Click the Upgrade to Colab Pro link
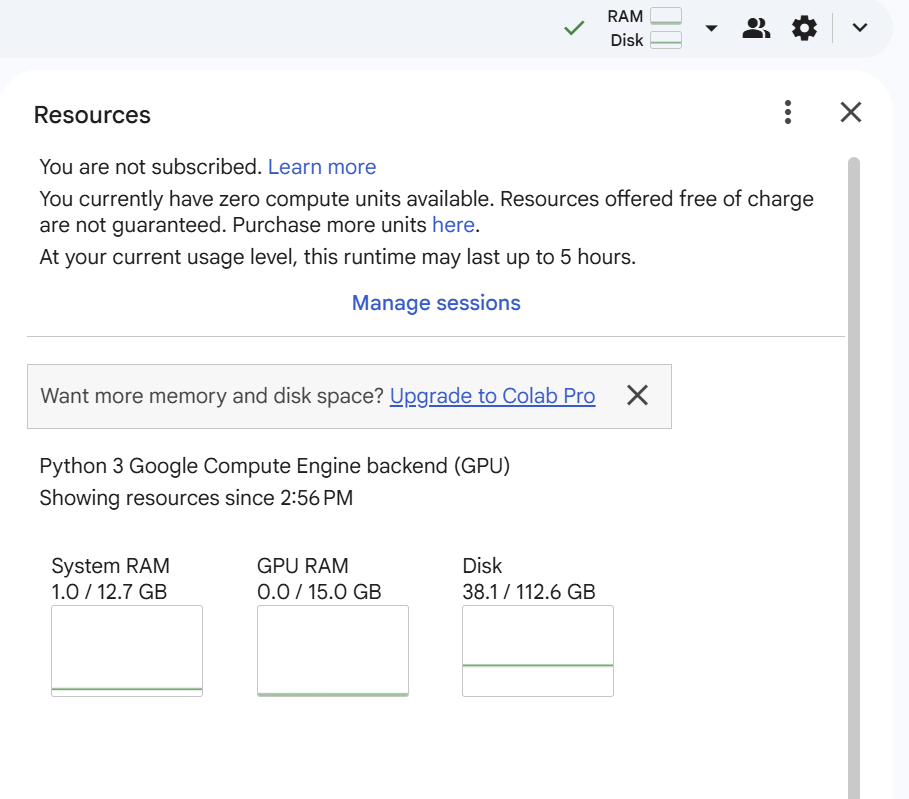Viewport: 909px width, 799px height. (492, 396)
